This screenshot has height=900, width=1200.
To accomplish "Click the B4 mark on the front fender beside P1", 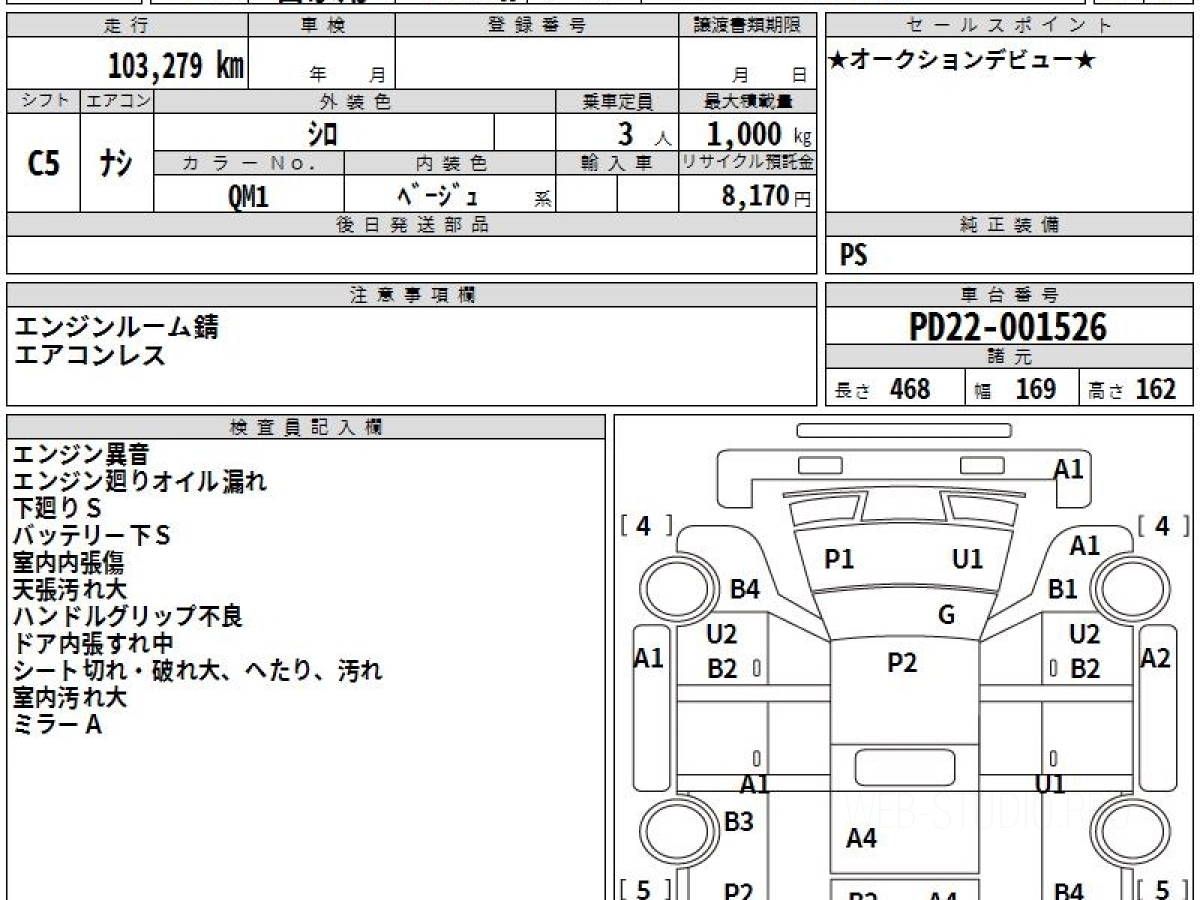I will tap(745, 589).
